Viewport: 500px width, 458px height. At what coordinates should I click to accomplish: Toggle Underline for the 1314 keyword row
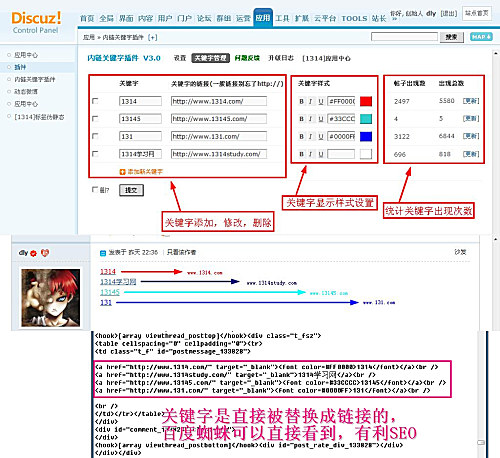tap(321, 101)
